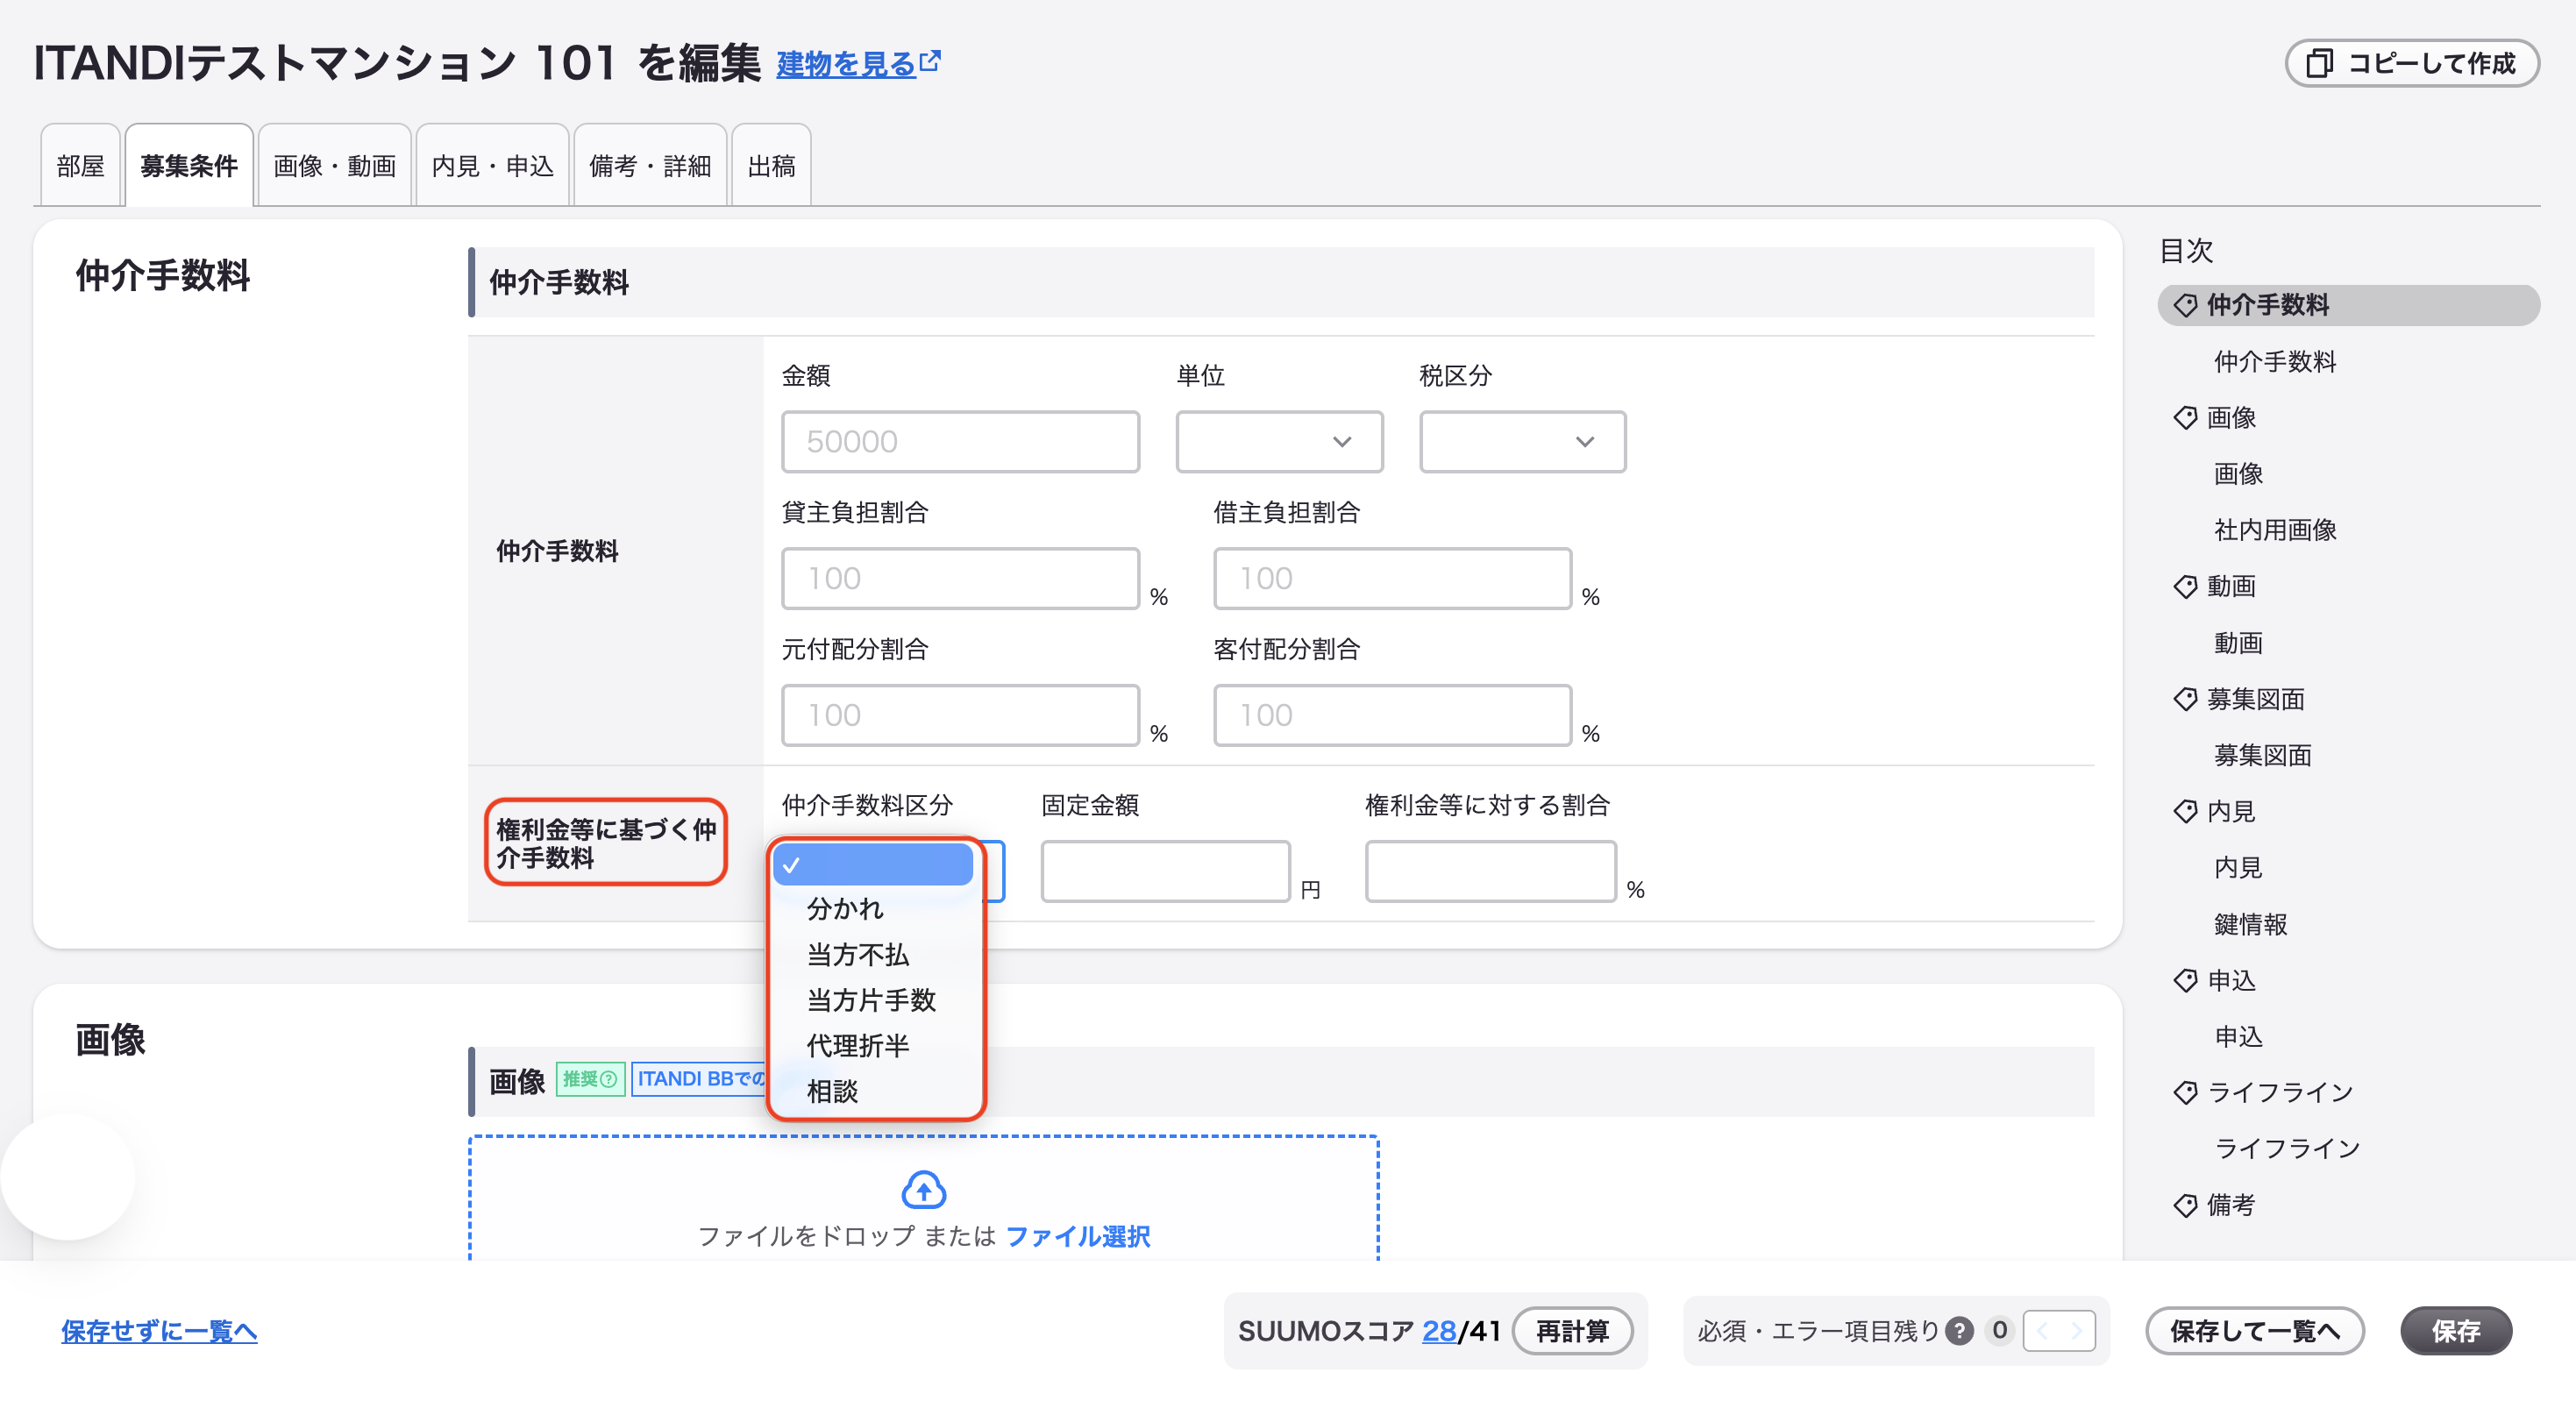Click the 保存して一覧へ button

coord(2254,1331)
